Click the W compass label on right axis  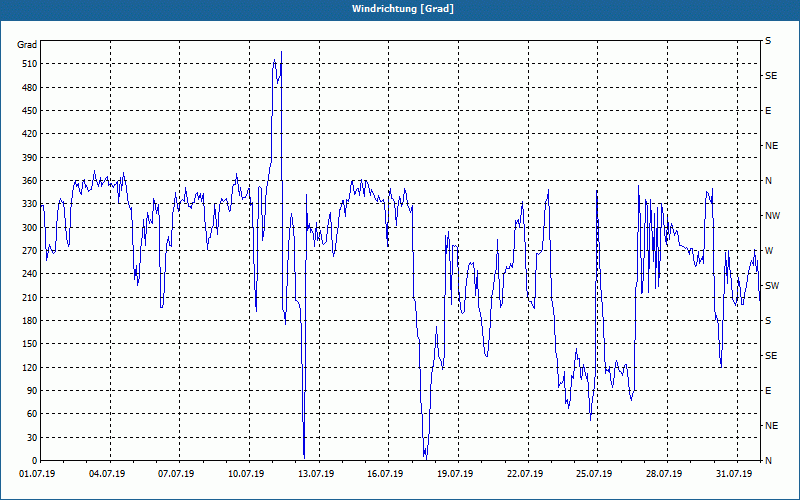(769, 251)
